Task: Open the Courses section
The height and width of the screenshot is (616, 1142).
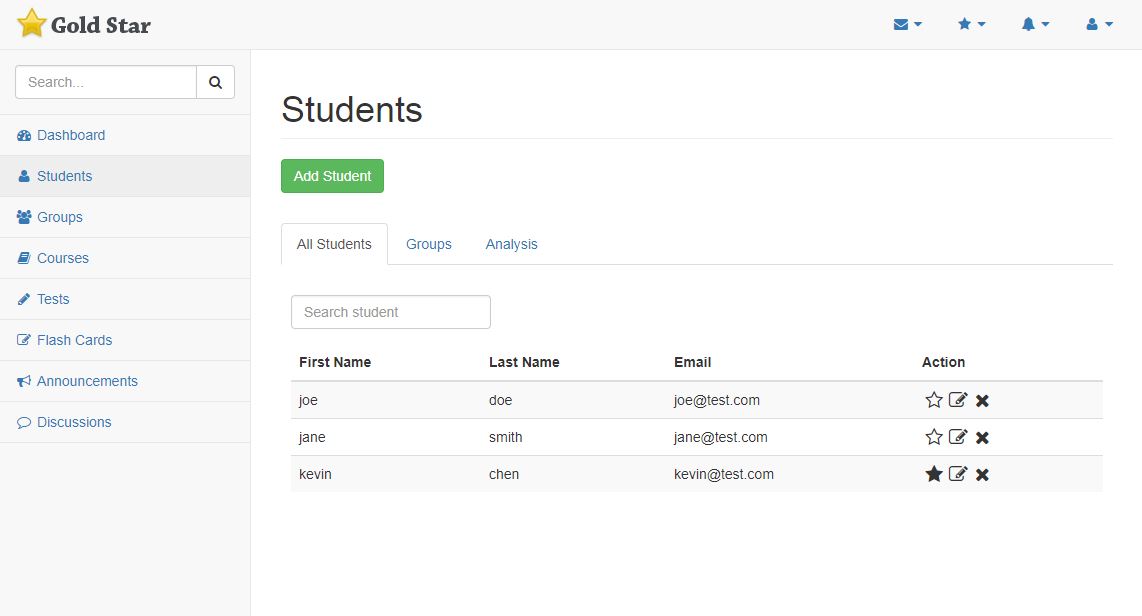Action: (62, 258)
